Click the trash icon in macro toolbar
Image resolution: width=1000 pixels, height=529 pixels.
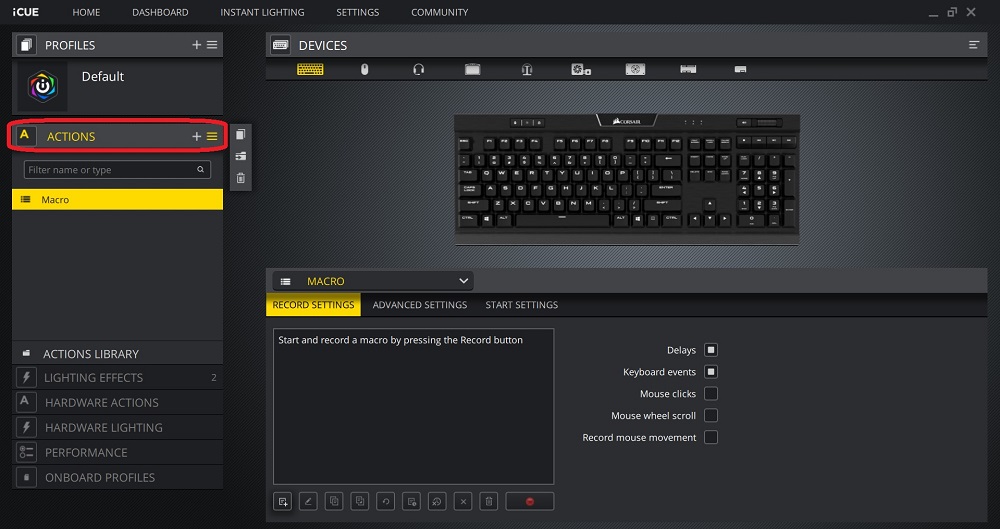(x=489, y=502)
